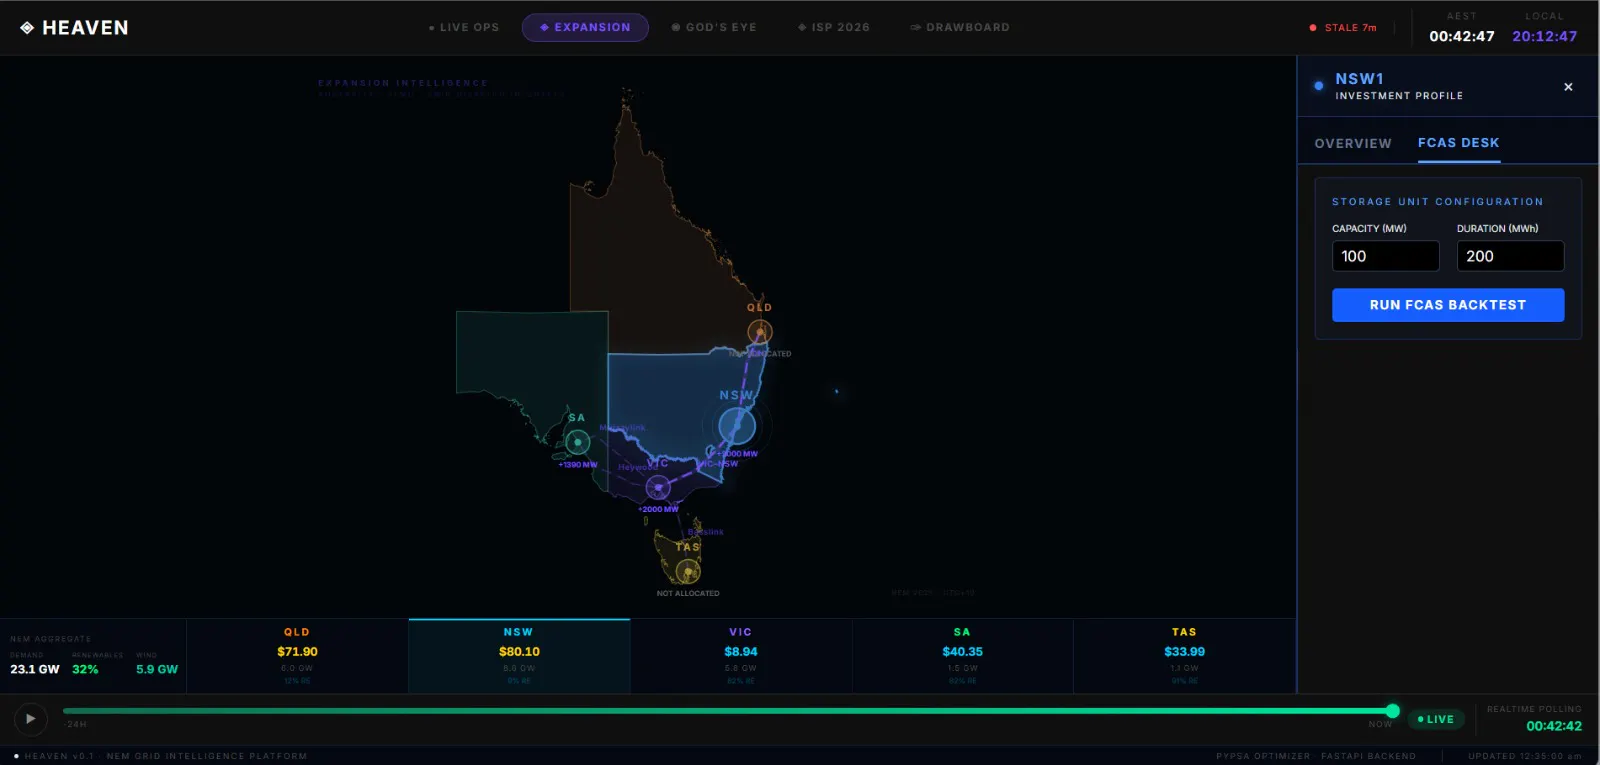Run the FCAS backtest
This screenshot has width=1600, height=765.
pos(1448,305)
